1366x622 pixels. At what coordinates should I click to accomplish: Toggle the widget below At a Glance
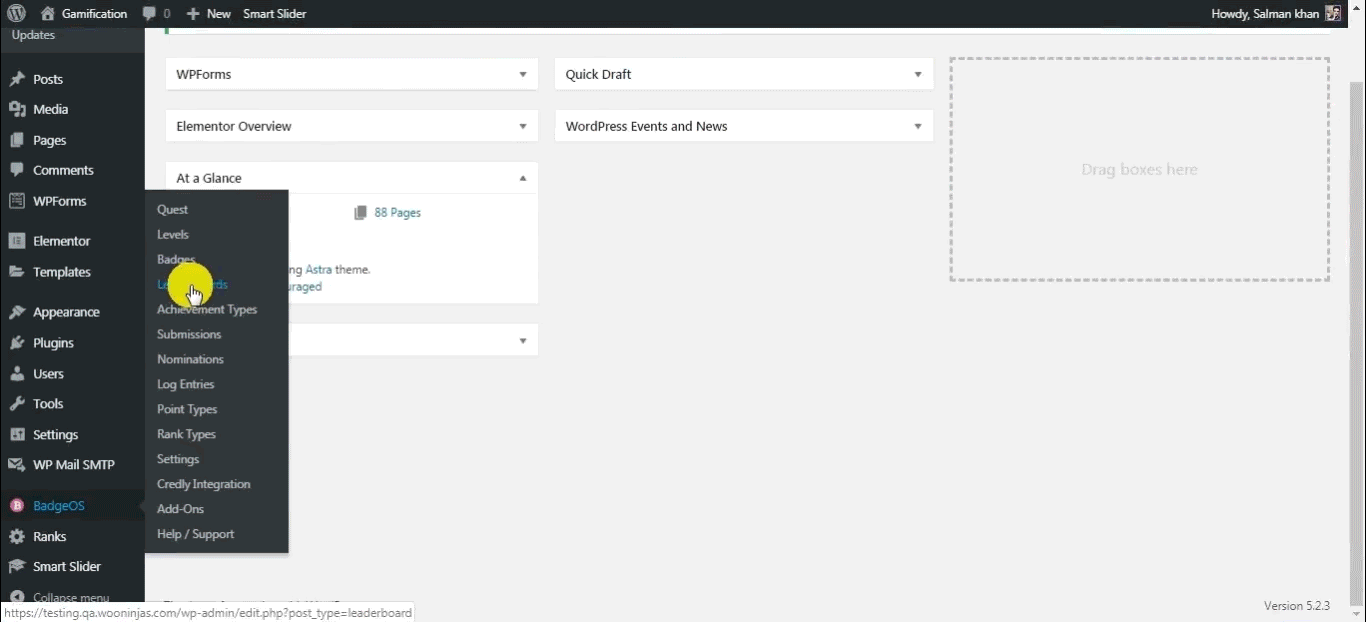tap(523, 341)
